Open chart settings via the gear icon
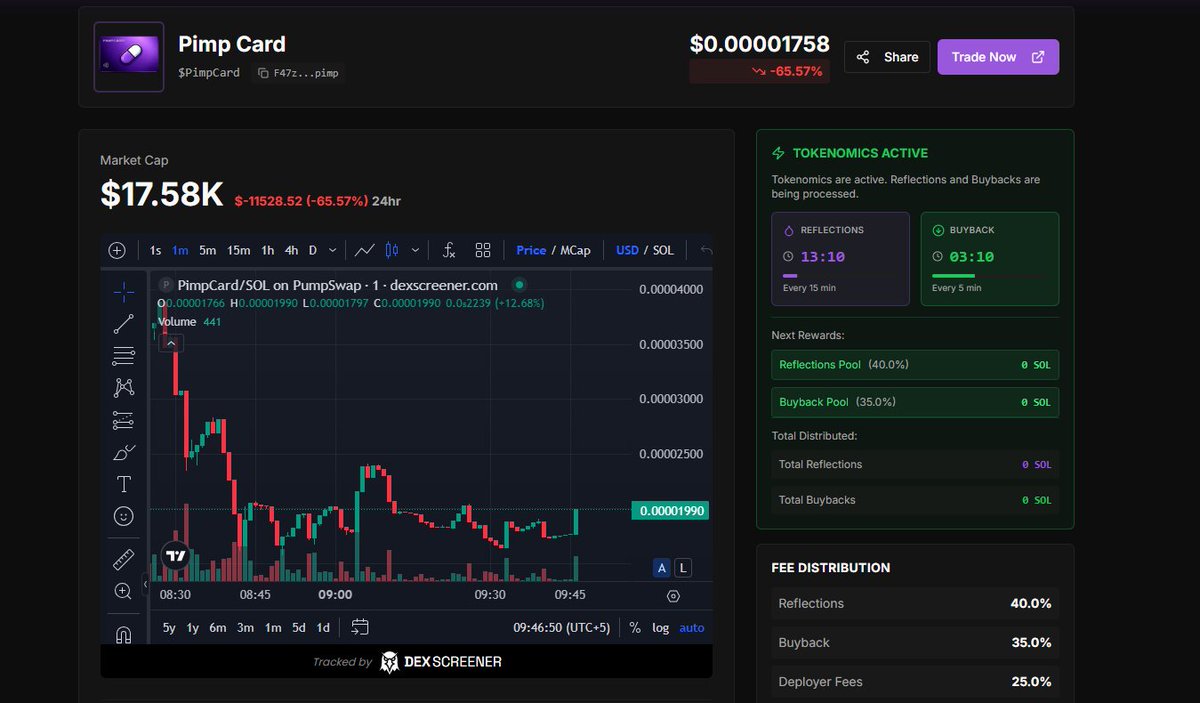 (x=673, y=596)
